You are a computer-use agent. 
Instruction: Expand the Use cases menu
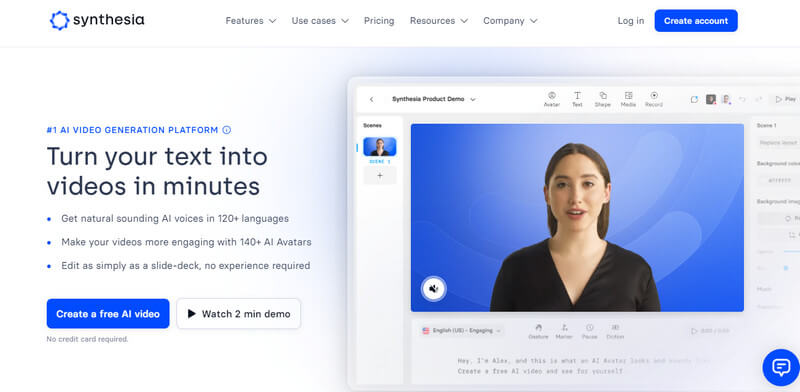[x=320, y=21]
